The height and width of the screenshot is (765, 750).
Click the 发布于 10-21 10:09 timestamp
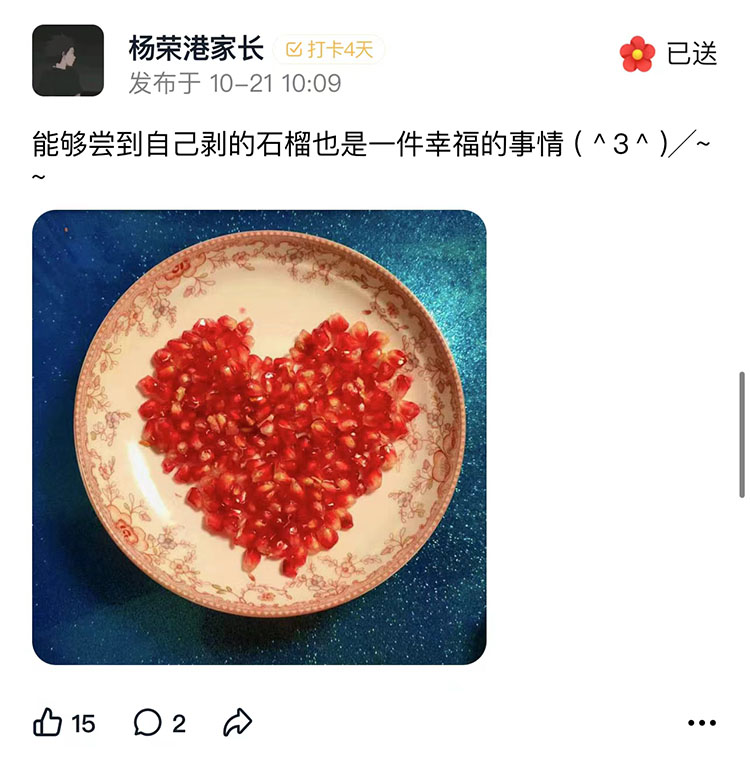click(235, 83)
